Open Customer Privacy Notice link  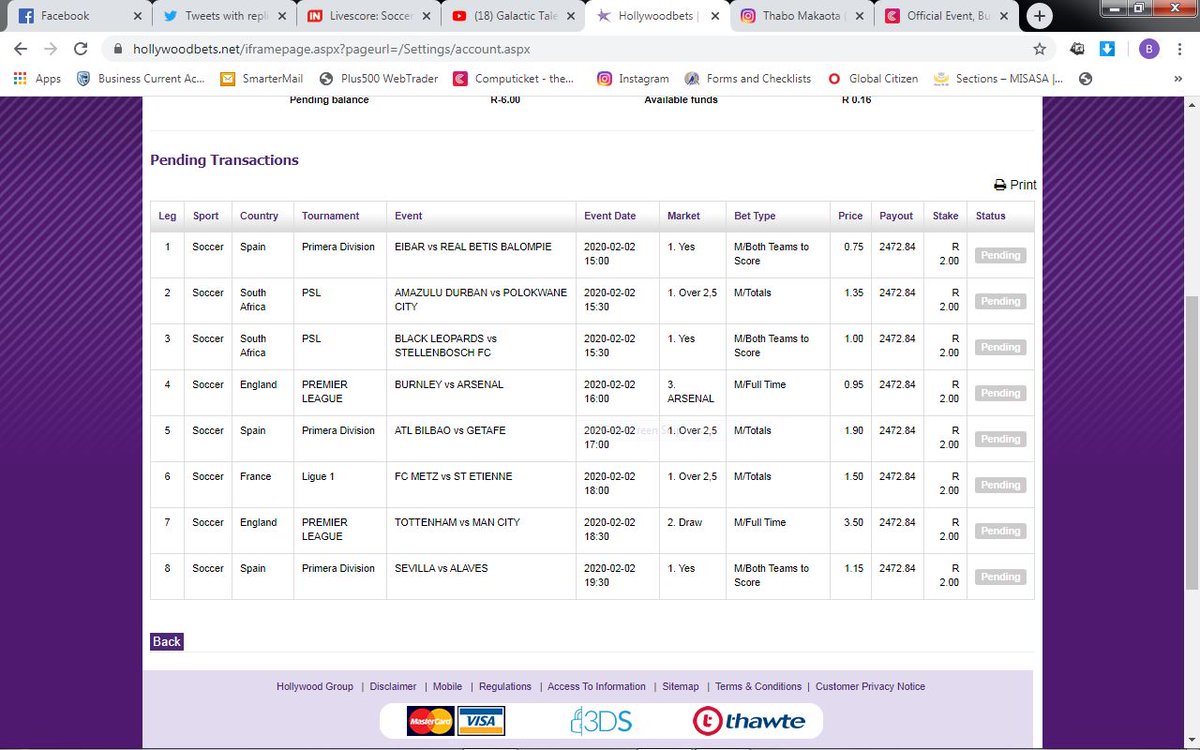(x=870, y=687)
